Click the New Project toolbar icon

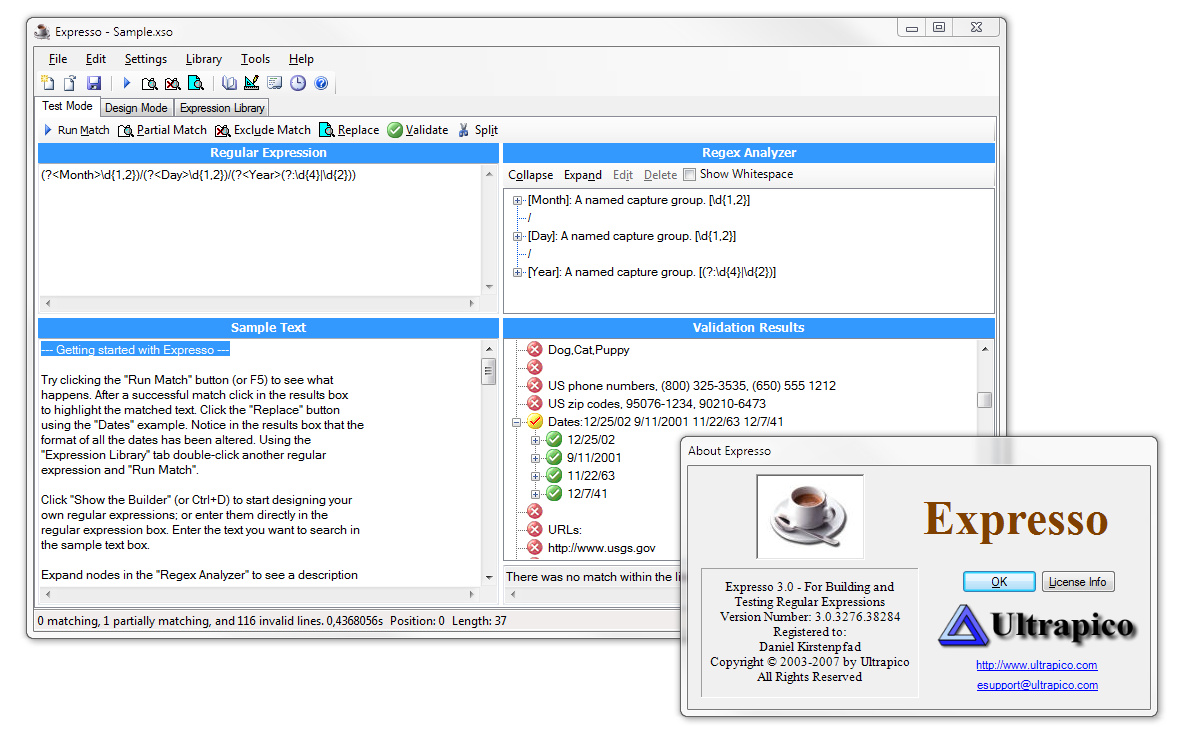pos(47,83)
